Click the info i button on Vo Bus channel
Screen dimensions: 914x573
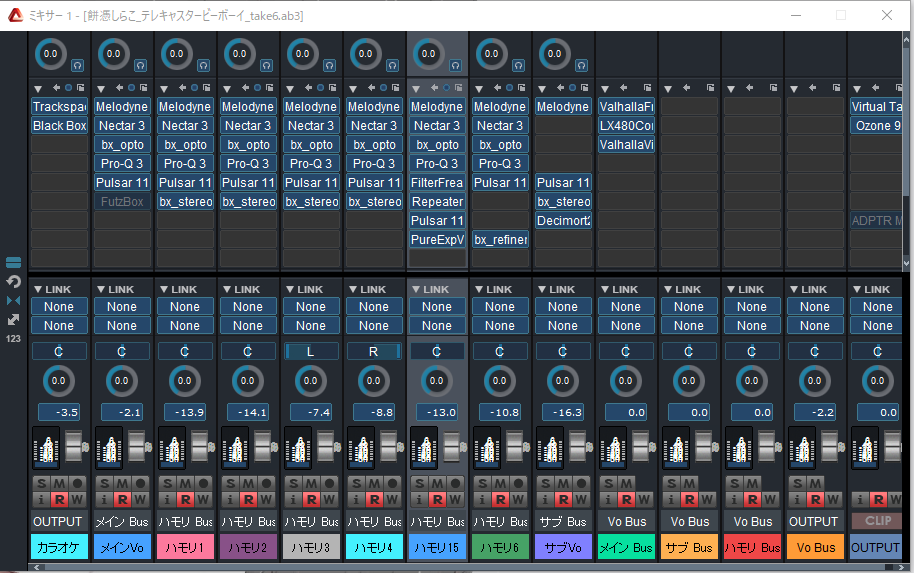coord(797,500)
